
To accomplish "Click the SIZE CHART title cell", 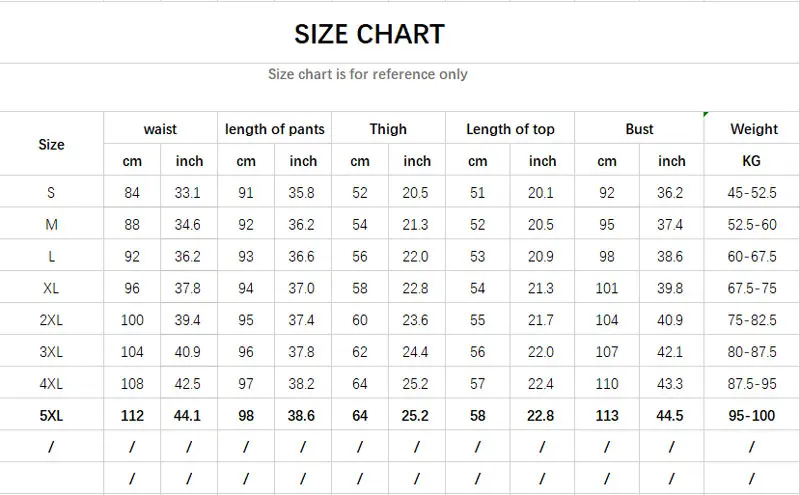I will (369, 34).
